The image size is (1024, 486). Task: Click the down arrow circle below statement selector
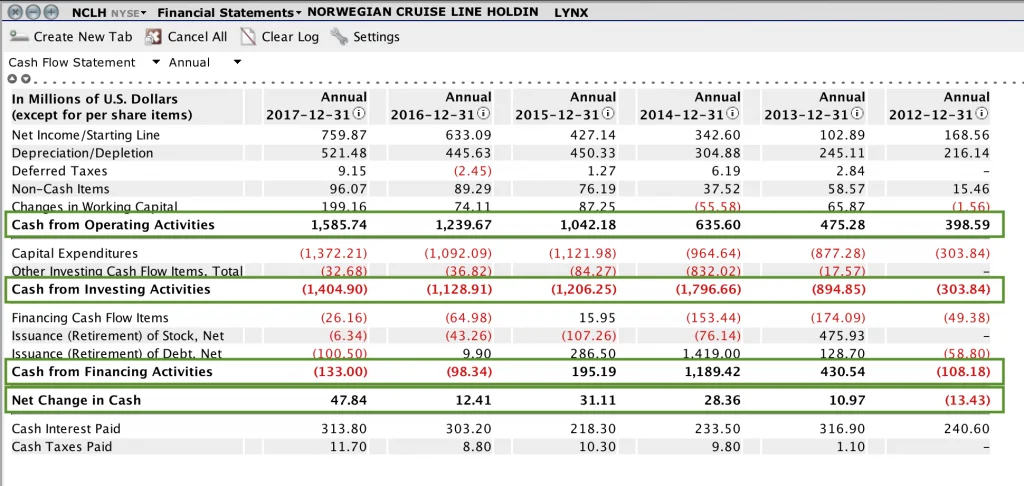point(25,79)
